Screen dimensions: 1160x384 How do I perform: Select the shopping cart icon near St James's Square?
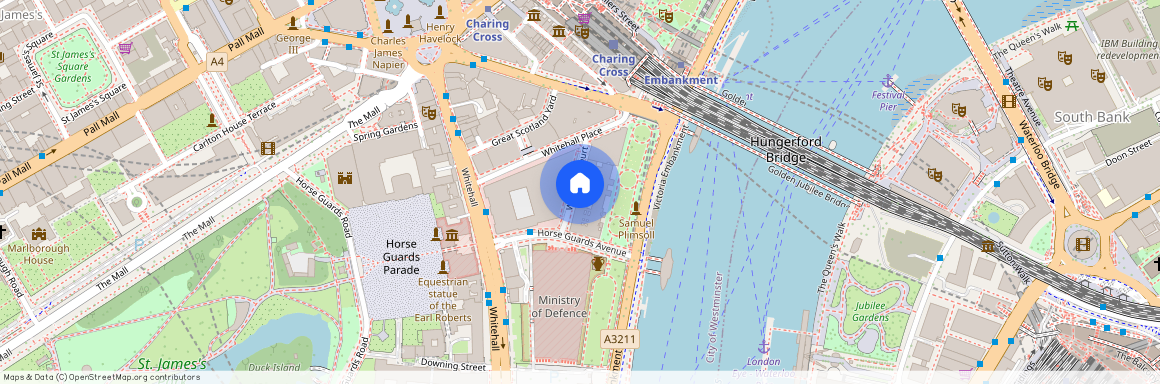tap(125, 49)
